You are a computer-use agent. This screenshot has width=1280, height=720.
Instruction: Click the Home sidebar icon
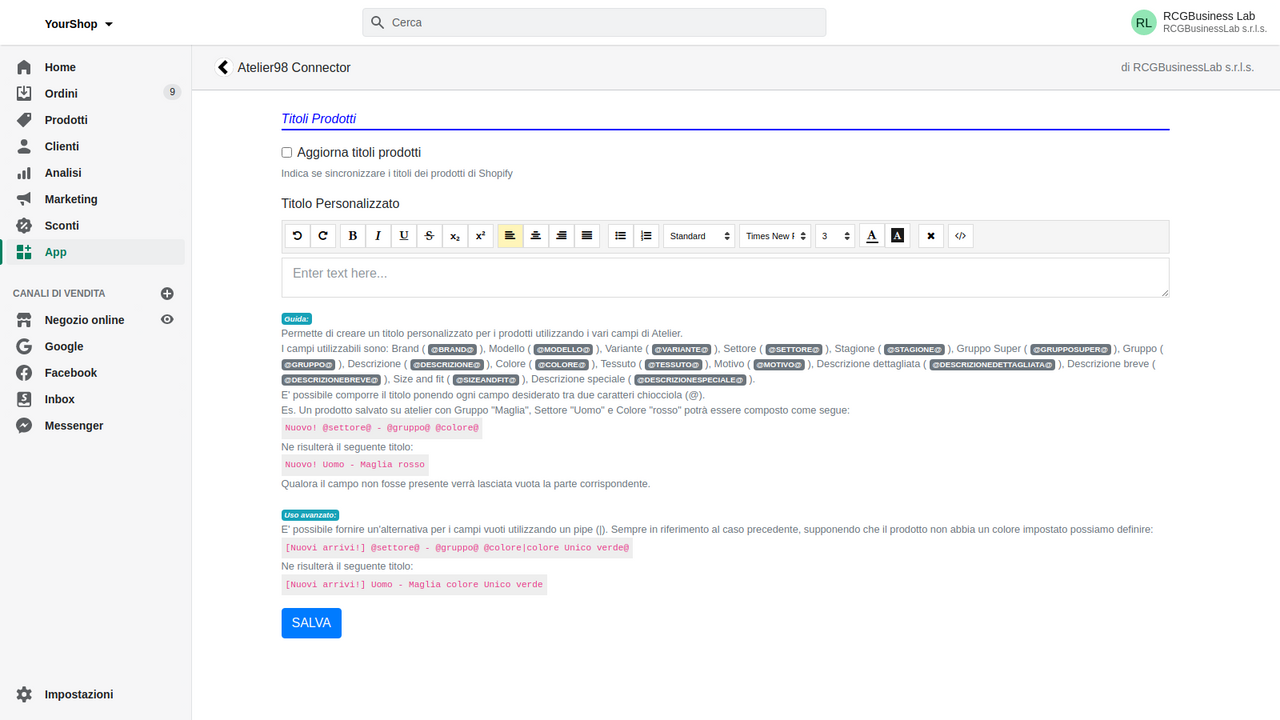pyautogui.click(x=24, y=67)
